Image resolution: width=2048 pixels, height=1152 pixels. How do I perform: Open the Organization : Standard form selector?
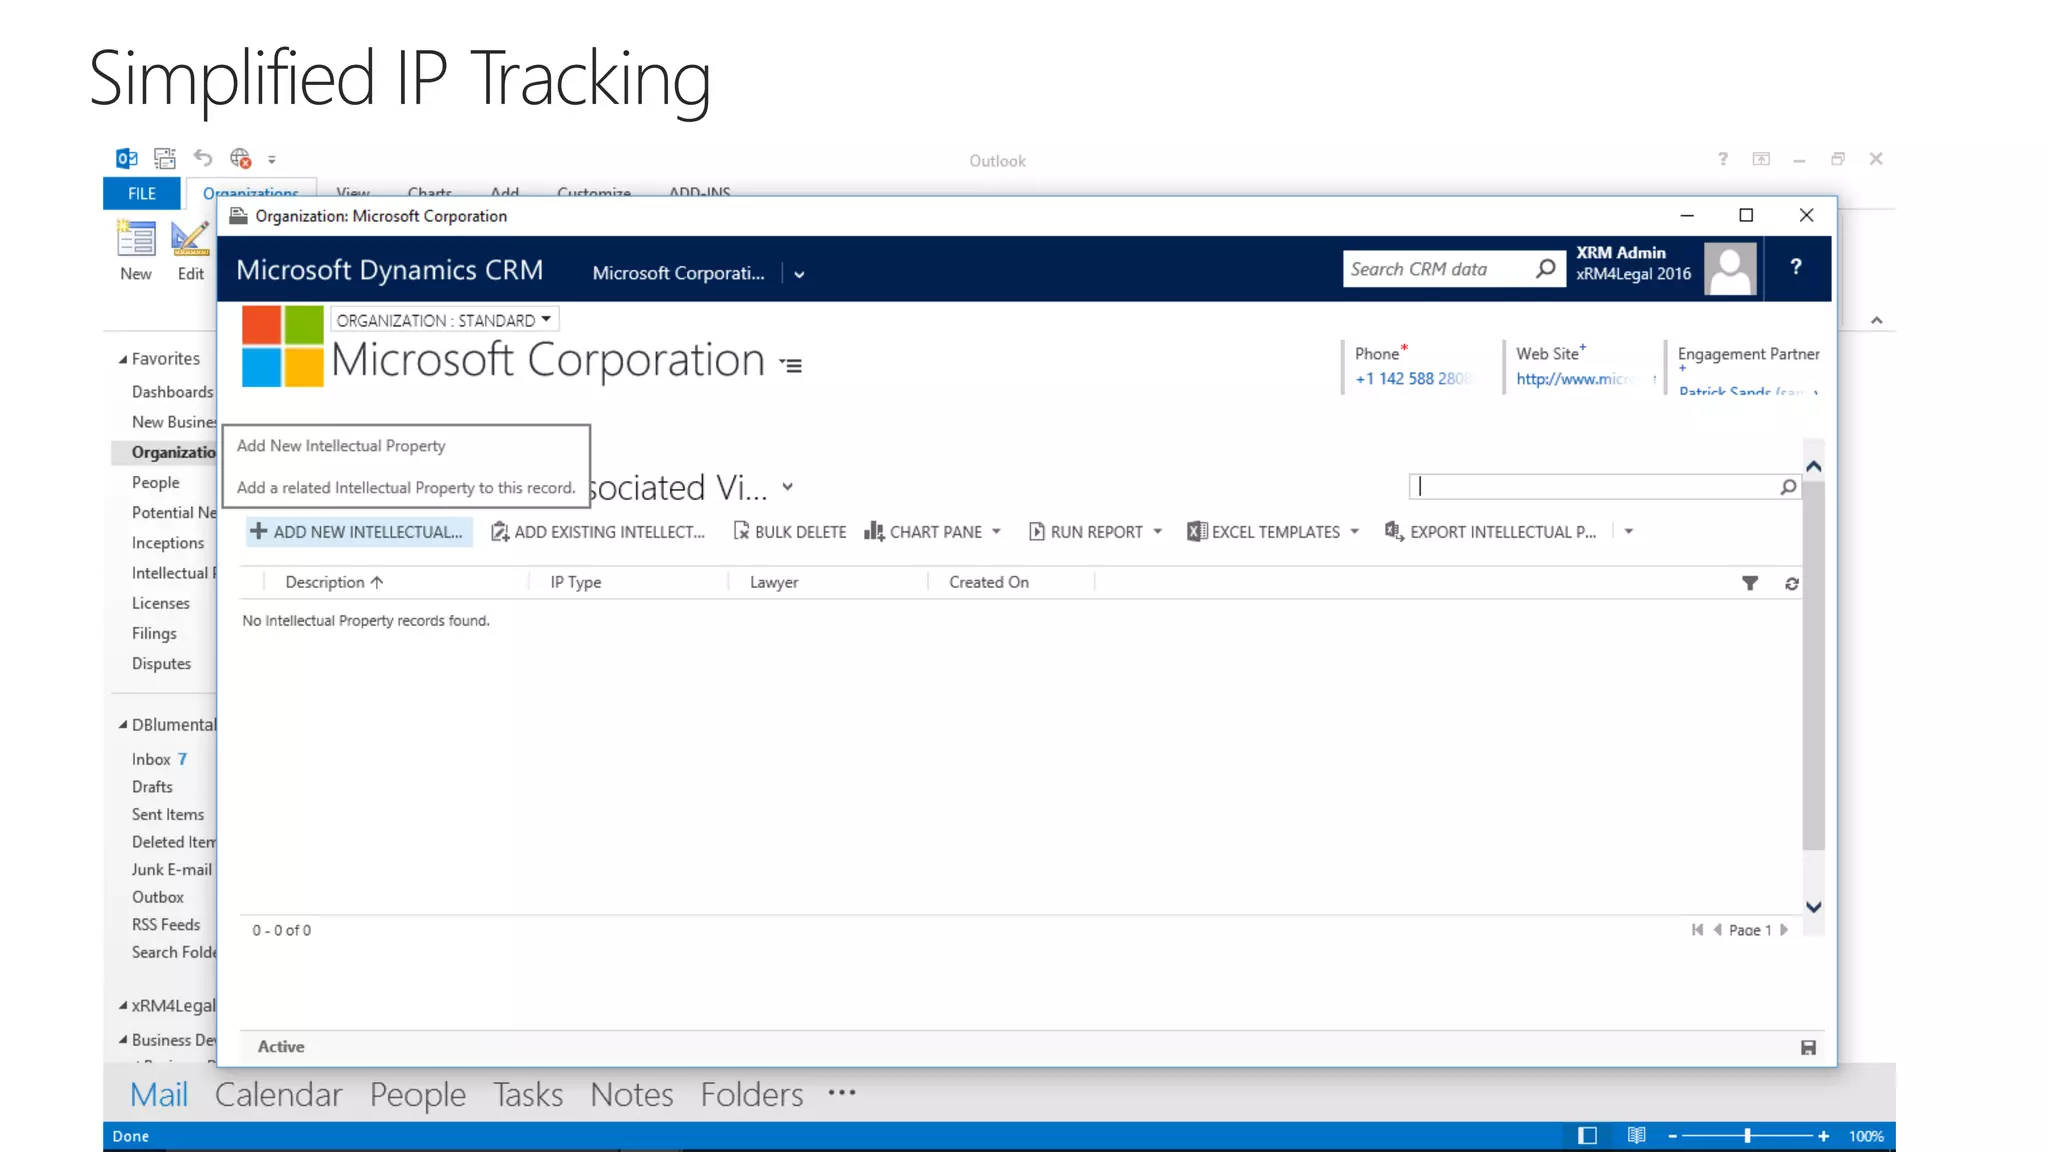coord(444,320)
